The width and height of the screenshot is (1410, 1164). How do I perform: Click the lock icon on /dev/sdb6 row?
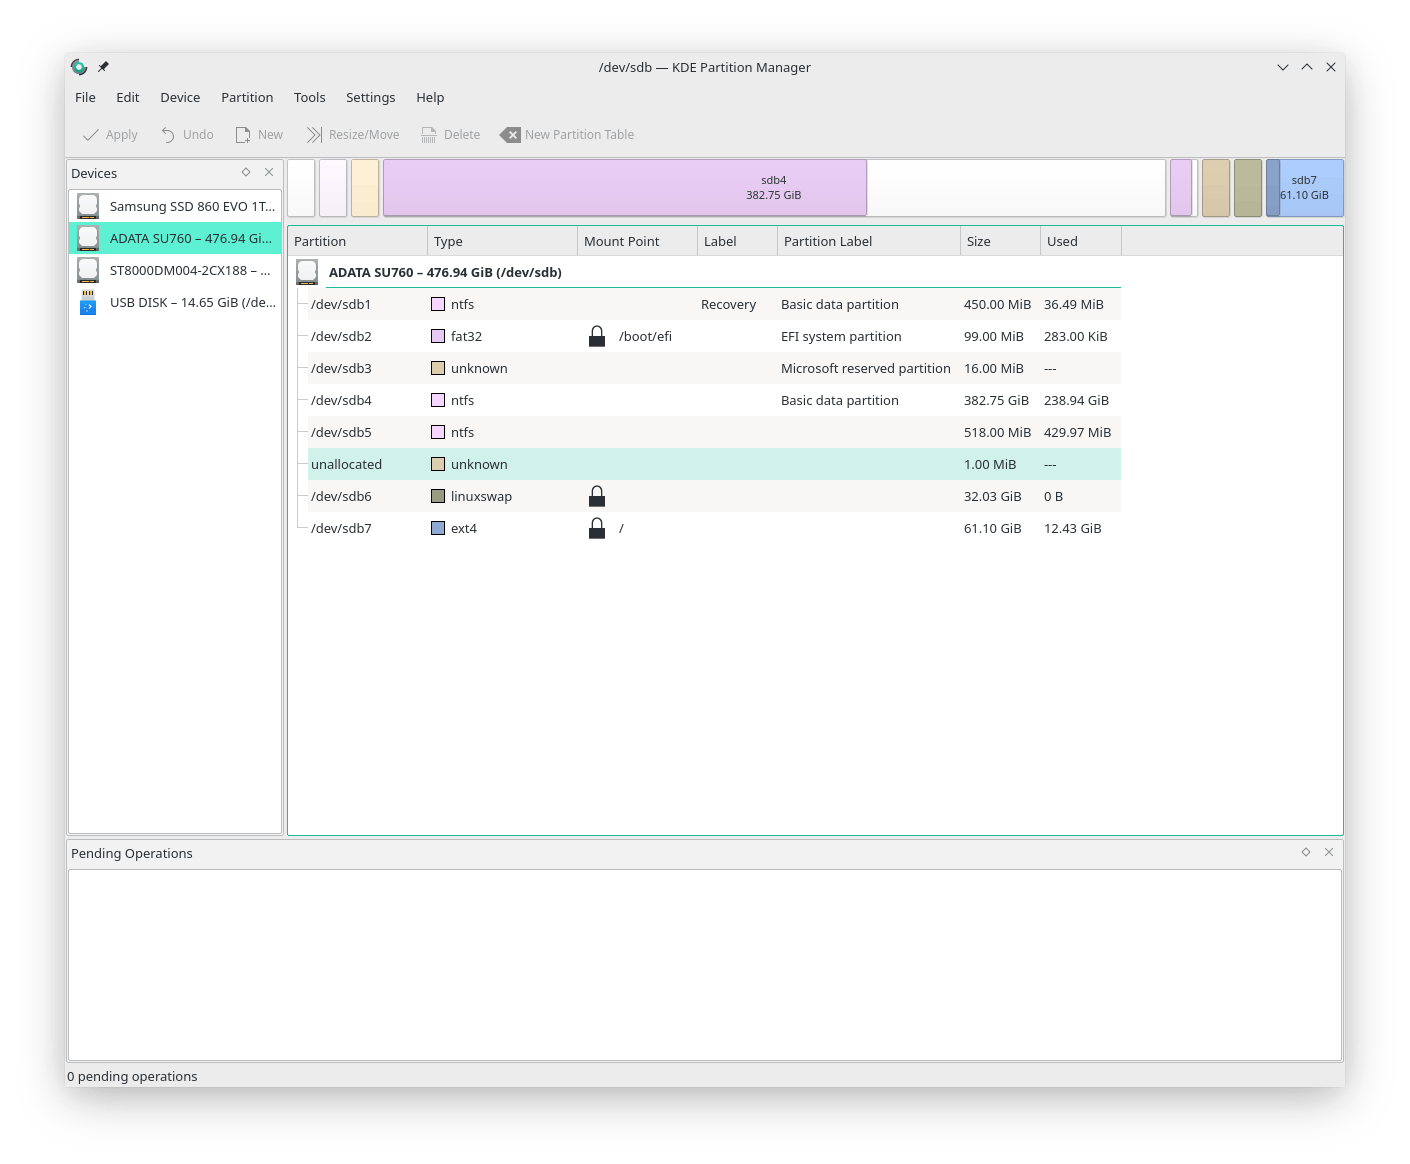(x=597, y=496)
